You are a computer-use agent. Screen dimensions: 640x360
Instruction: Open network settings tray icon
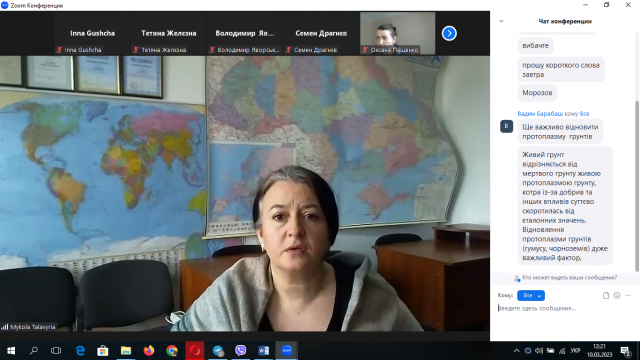562,351
